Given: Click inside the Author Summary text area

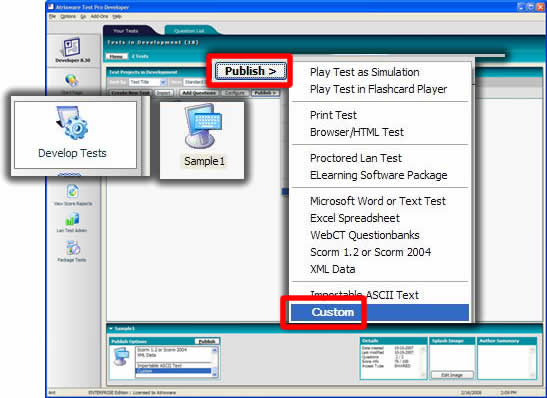Looking at the screenshot, I should 504,361.
